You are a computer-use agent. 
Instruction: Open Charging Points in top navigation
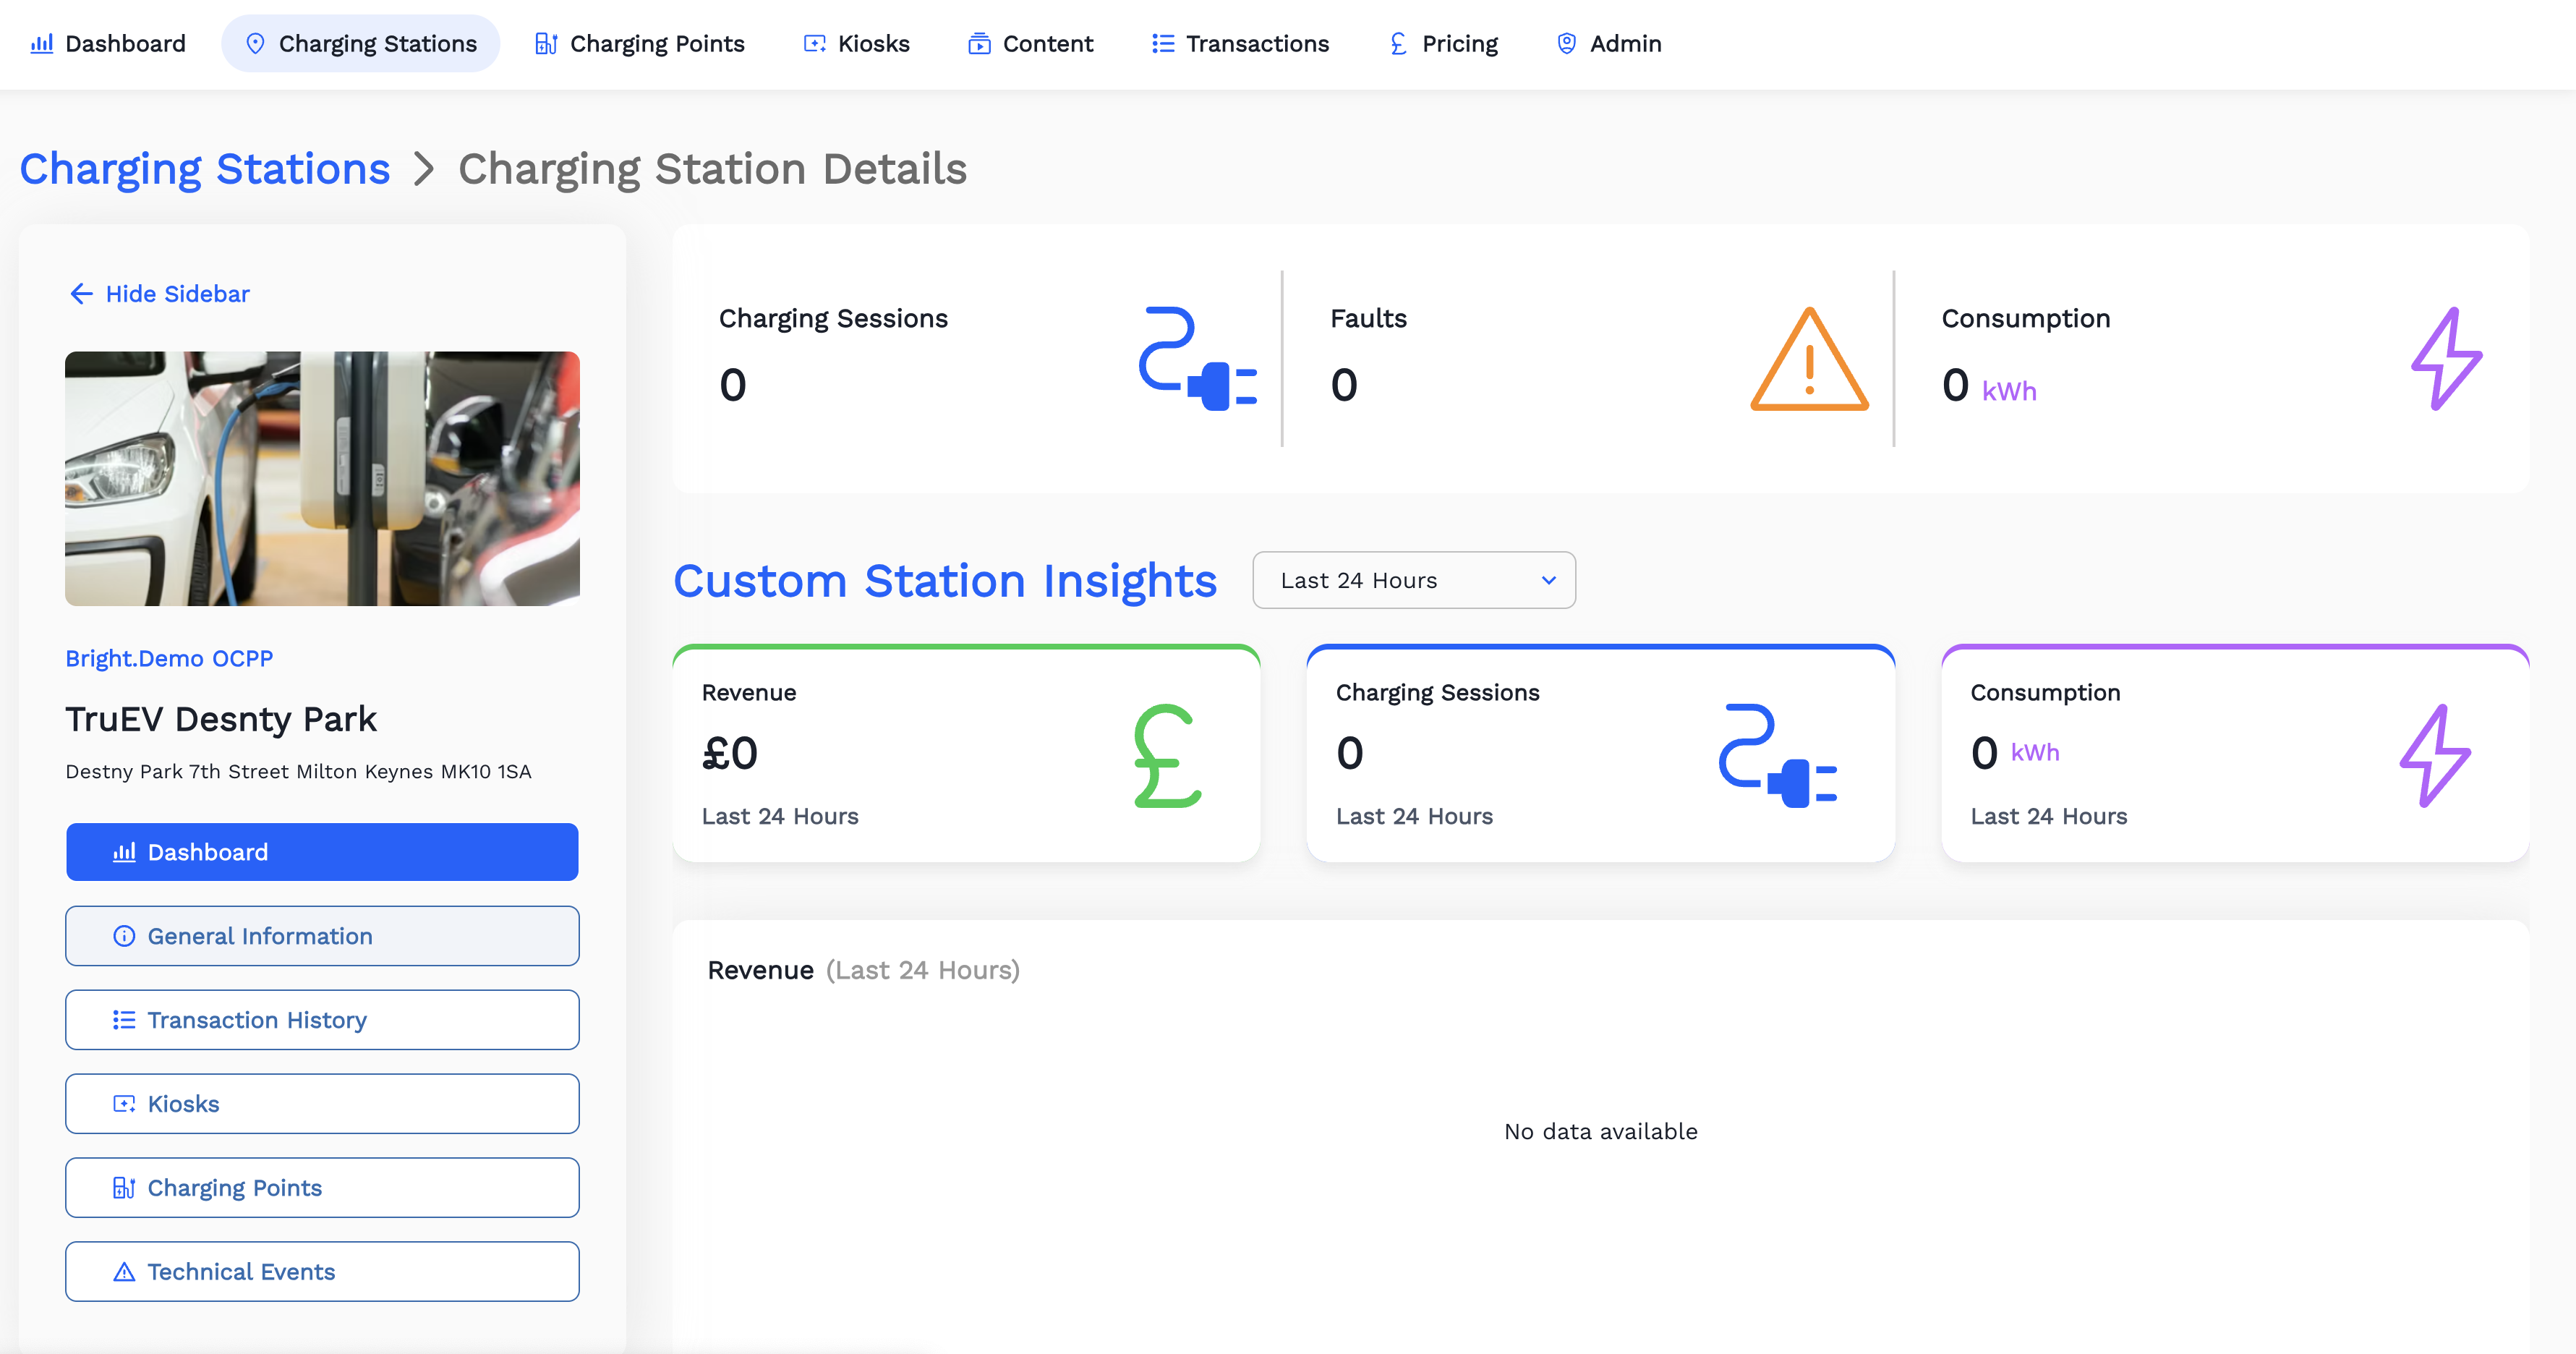pyautogui.click(x=640, y=44)
